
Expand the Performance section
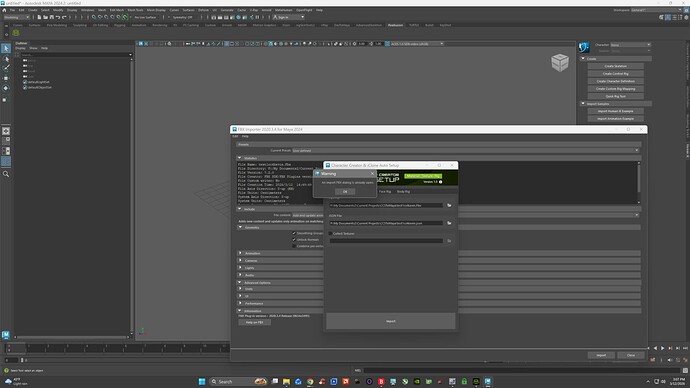tap(240, 303)
